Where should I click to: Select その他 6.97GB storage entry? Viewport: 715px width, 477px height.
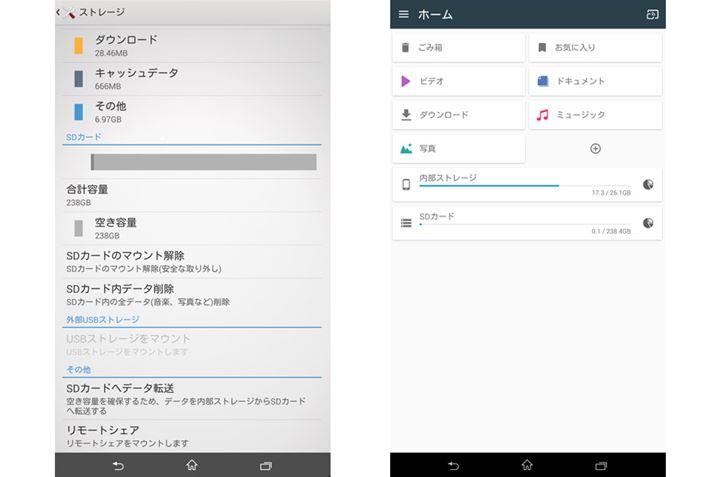point(192,112)
